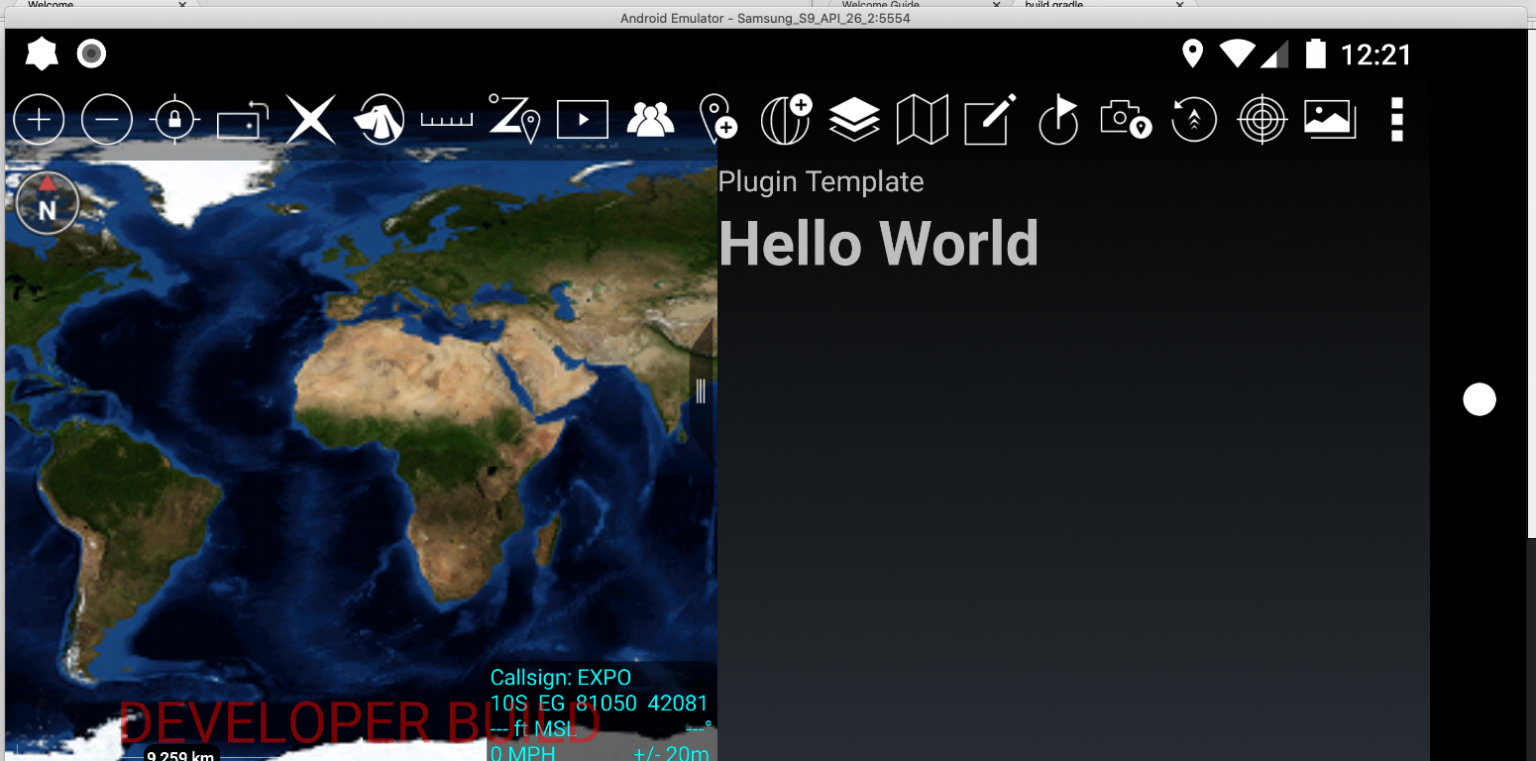Click the 9,259 km map scale bar
The image size is (1536, 761).
point(180,755)
